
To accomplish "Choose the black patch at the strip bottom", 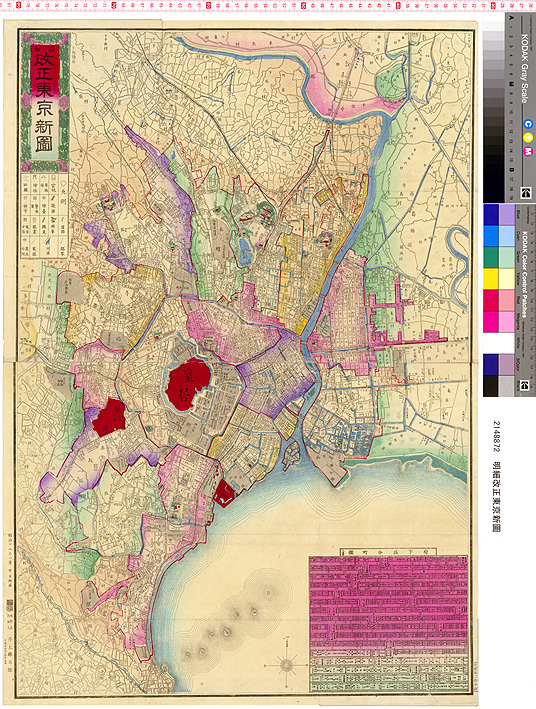I will [x=491, y=386].
